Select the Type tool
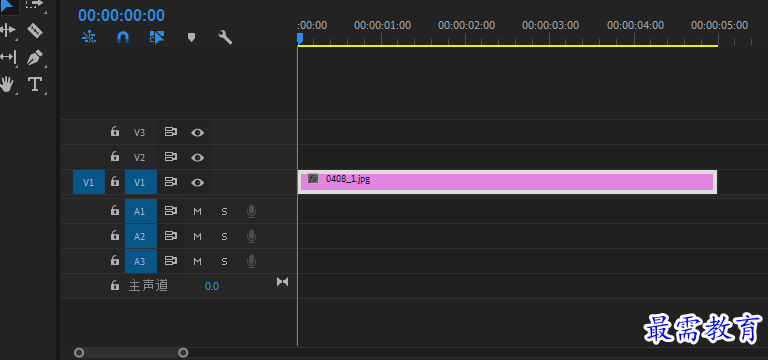768x360 pixels. (34, 84)
